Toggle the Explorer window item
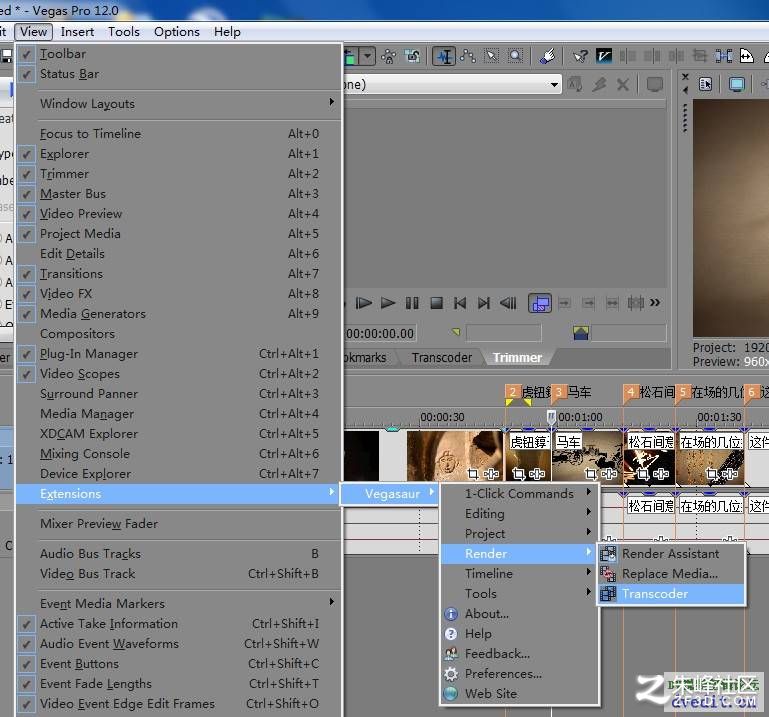The image size is (769, 717). pyautogui.click(x=179, y=154)
